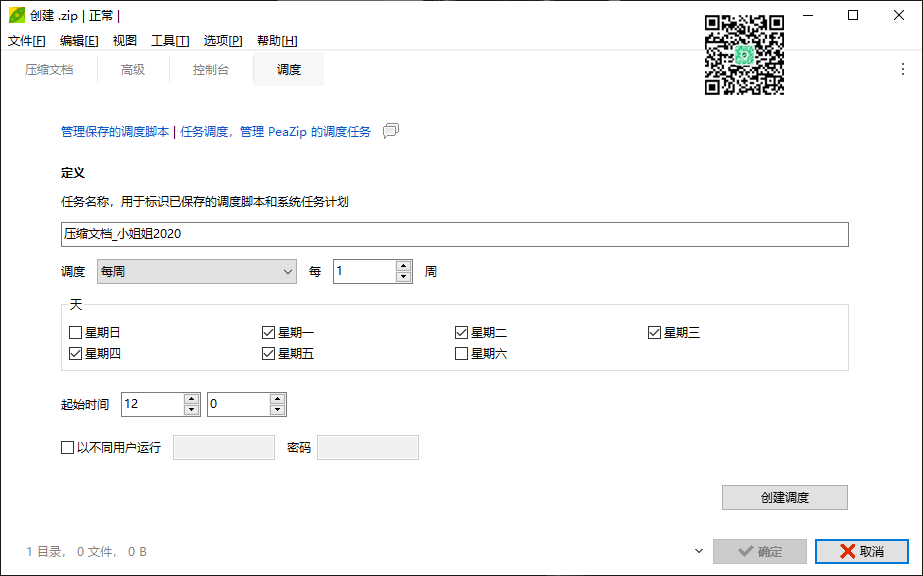Click the status text 1 目录, 0 文件, 0 B

click(87, 552)
